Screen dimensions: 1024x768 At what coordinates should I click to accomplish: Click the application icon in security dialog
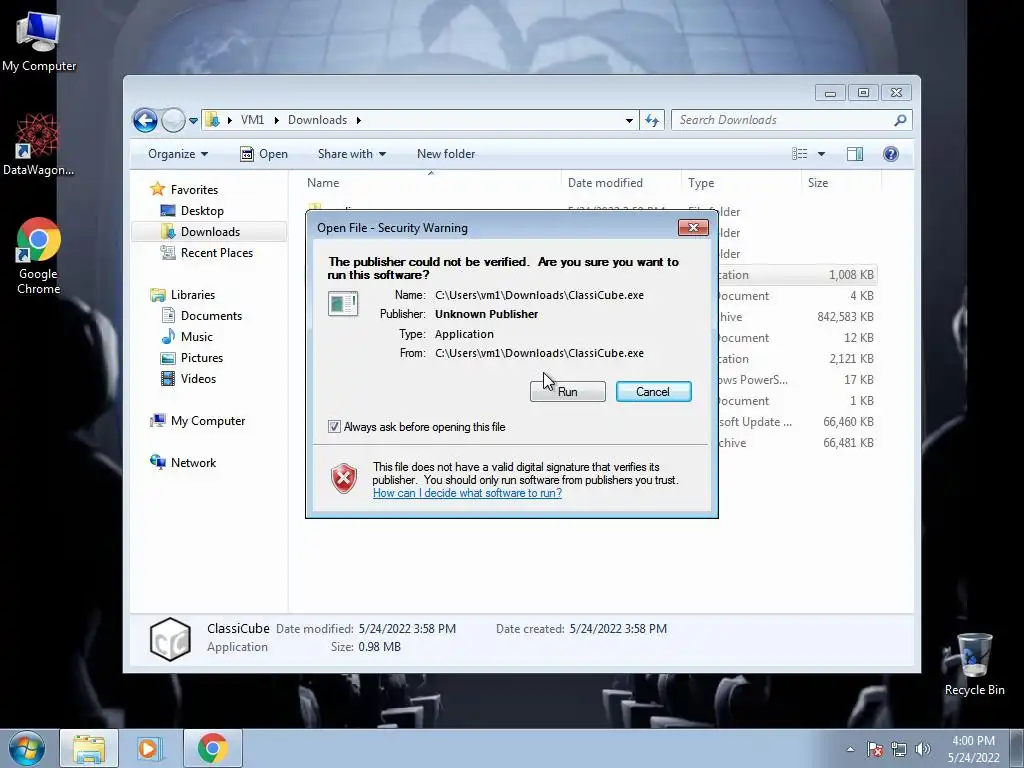tap(343, 304)
